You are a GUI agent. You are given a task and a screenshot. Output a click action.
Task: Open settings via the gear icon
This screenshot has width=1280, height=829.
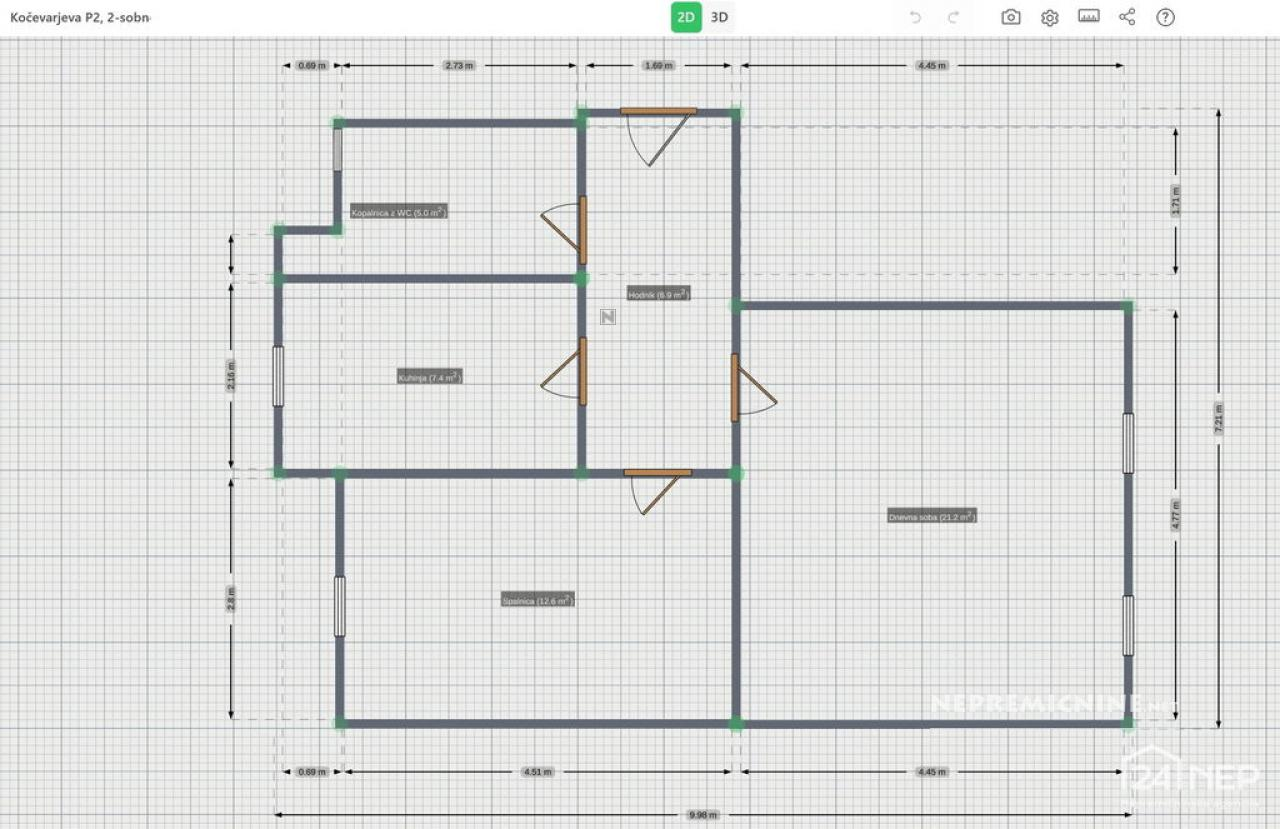1049,17
